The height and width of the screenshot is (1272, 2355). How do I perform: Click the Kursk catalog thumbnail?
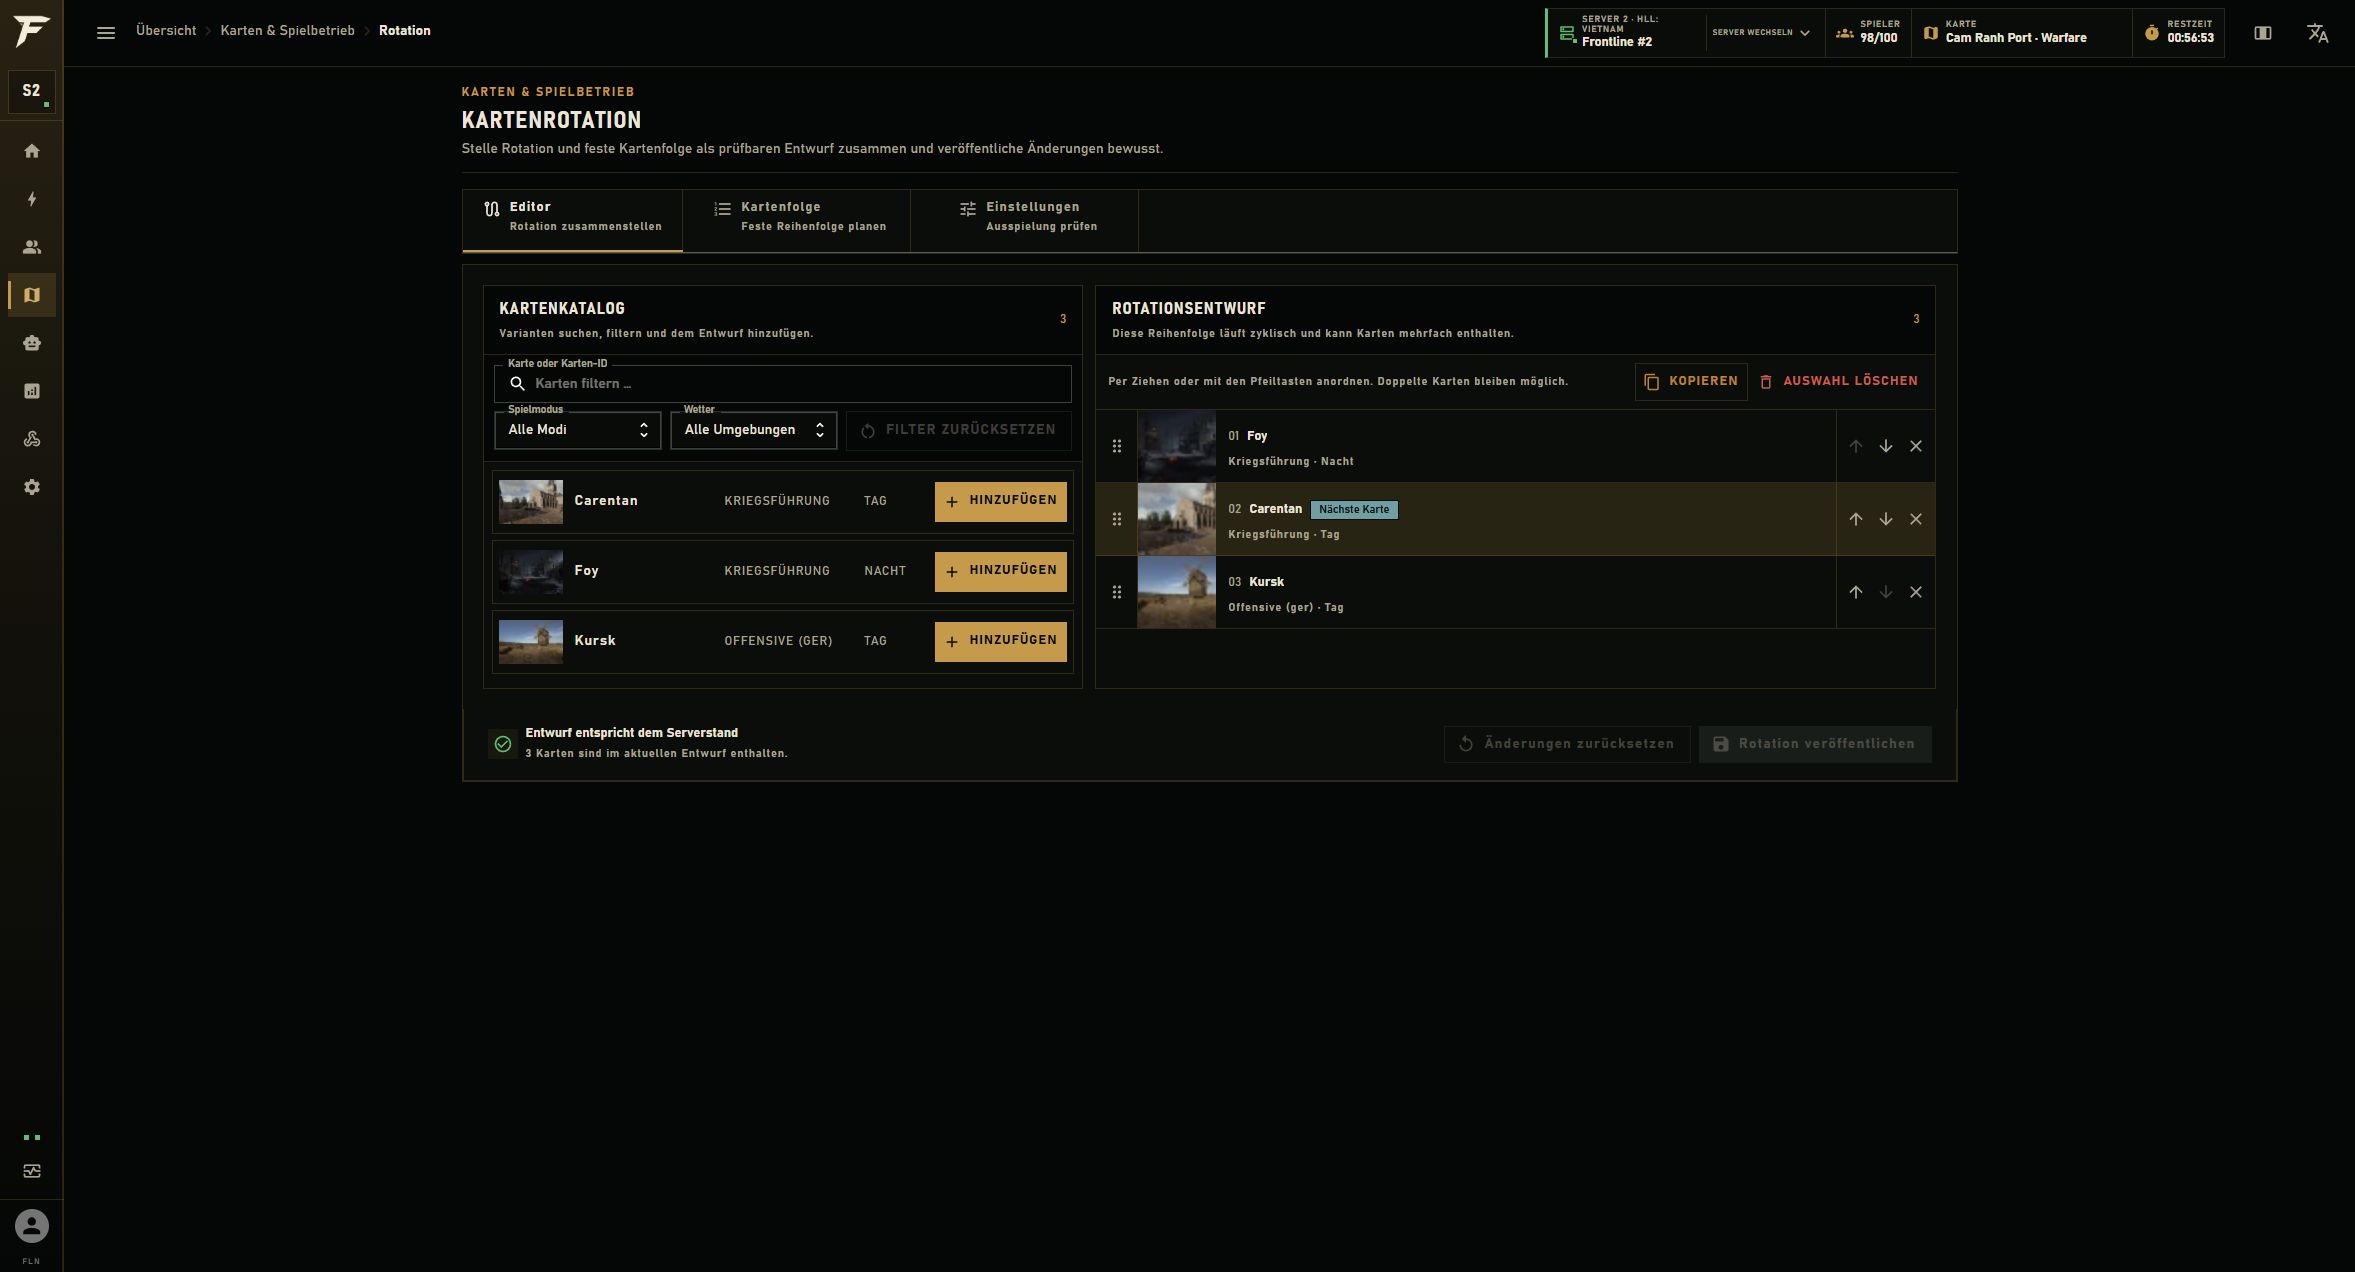(531, 642)
